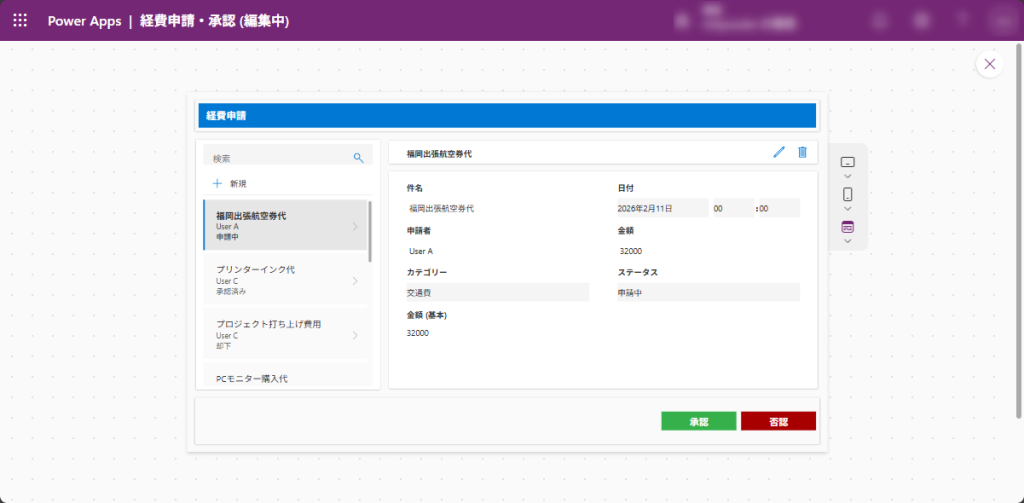
Task: Open the Power Apps app launcher grid
Action: [20, 20]
